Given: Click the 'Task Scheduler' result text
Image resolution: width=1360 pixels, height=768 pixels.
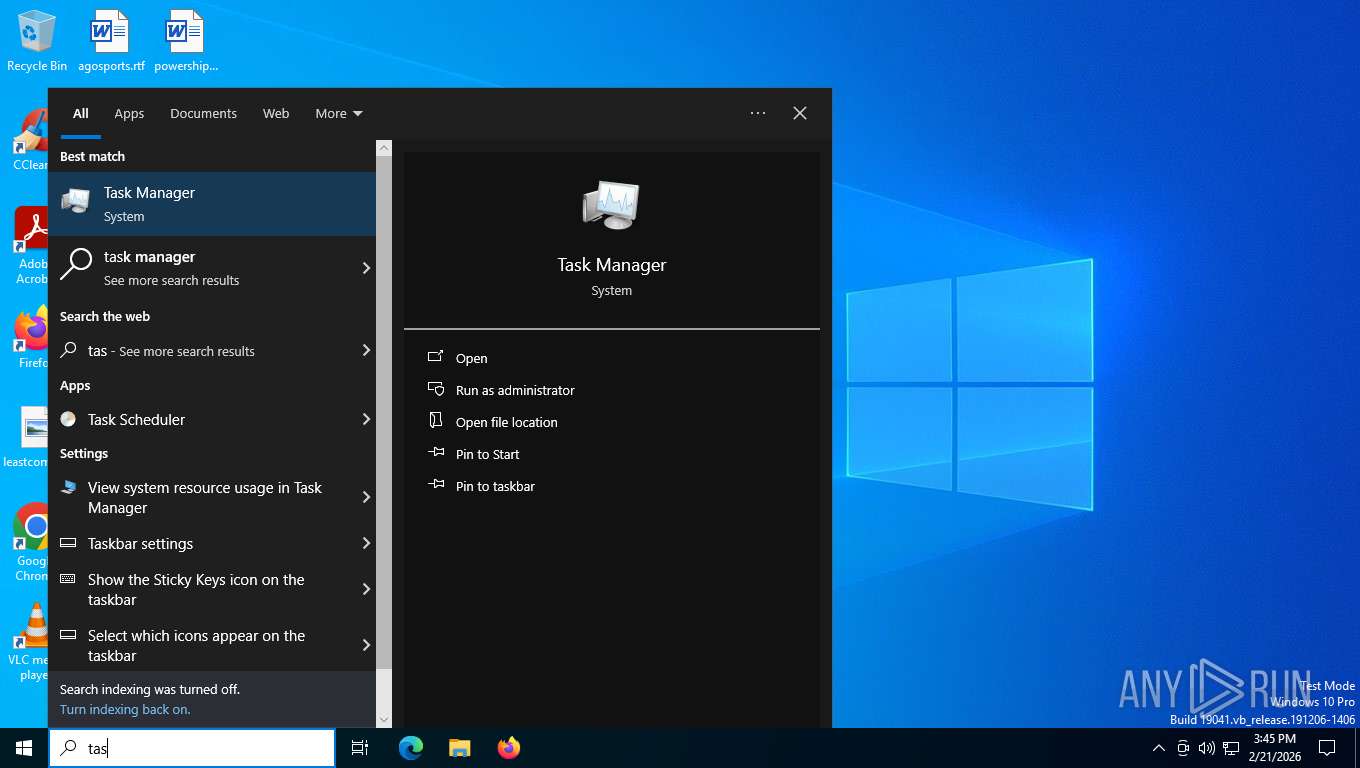Looking at the screenshot, I should tap(136, 419).
